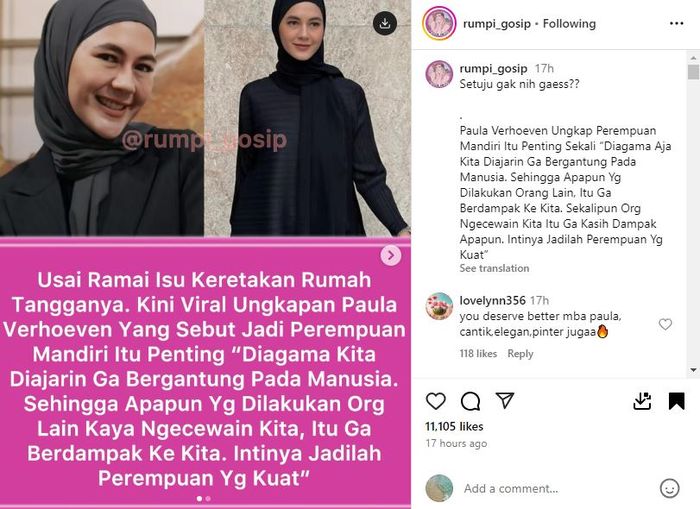Screen dimensions: 700x509
Task: Click the comments scrollbar down arrow
Action: pos(693,370)
